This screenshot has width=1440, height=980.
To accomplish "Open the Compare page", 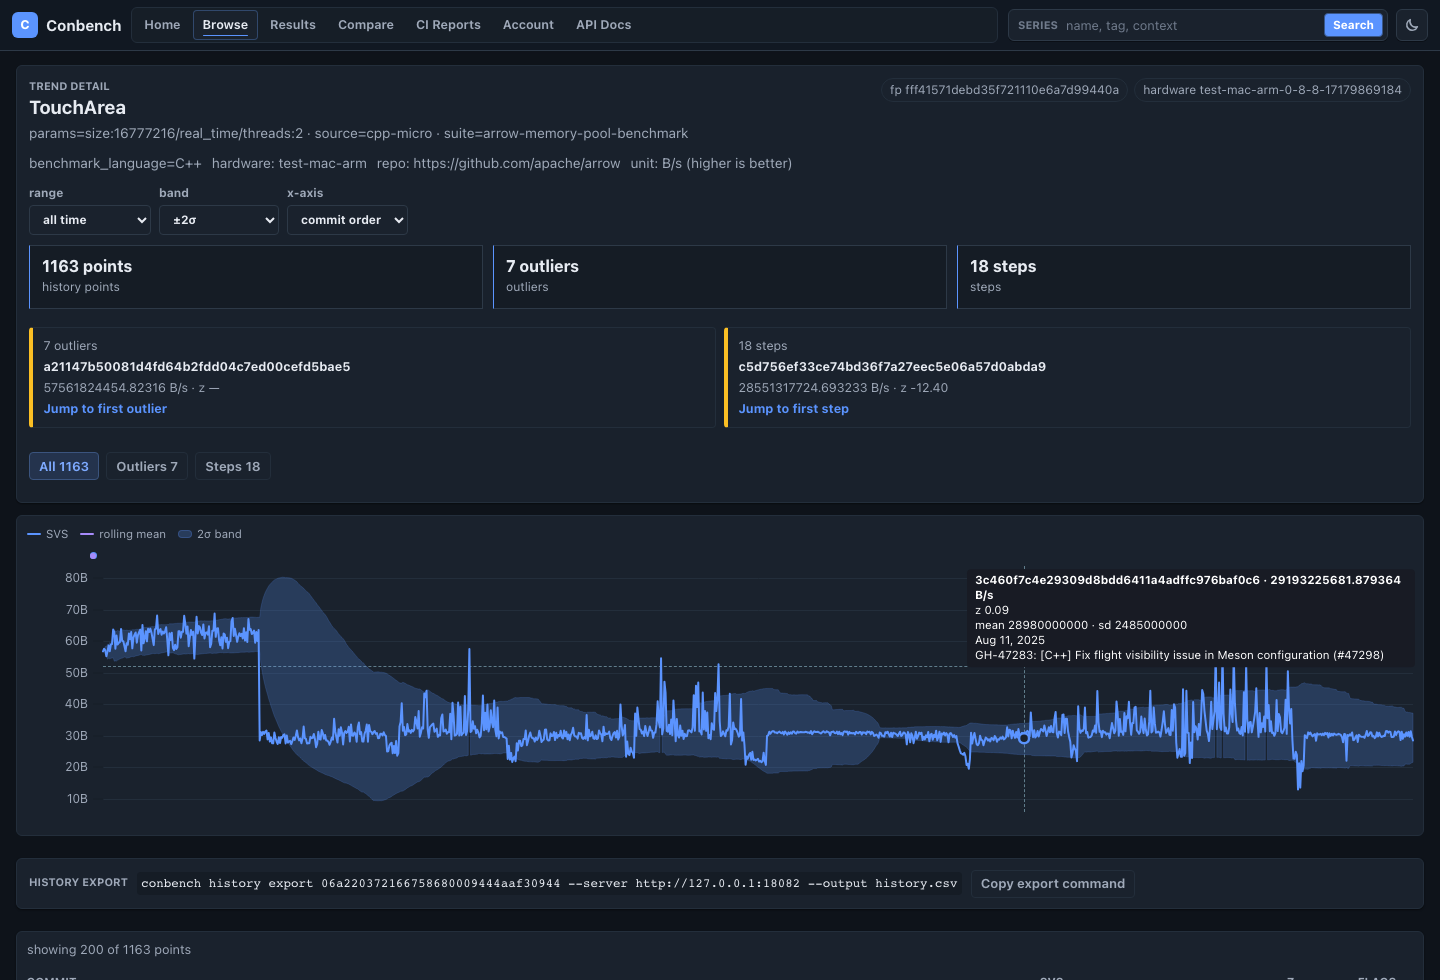I will (x=366, y=25).
